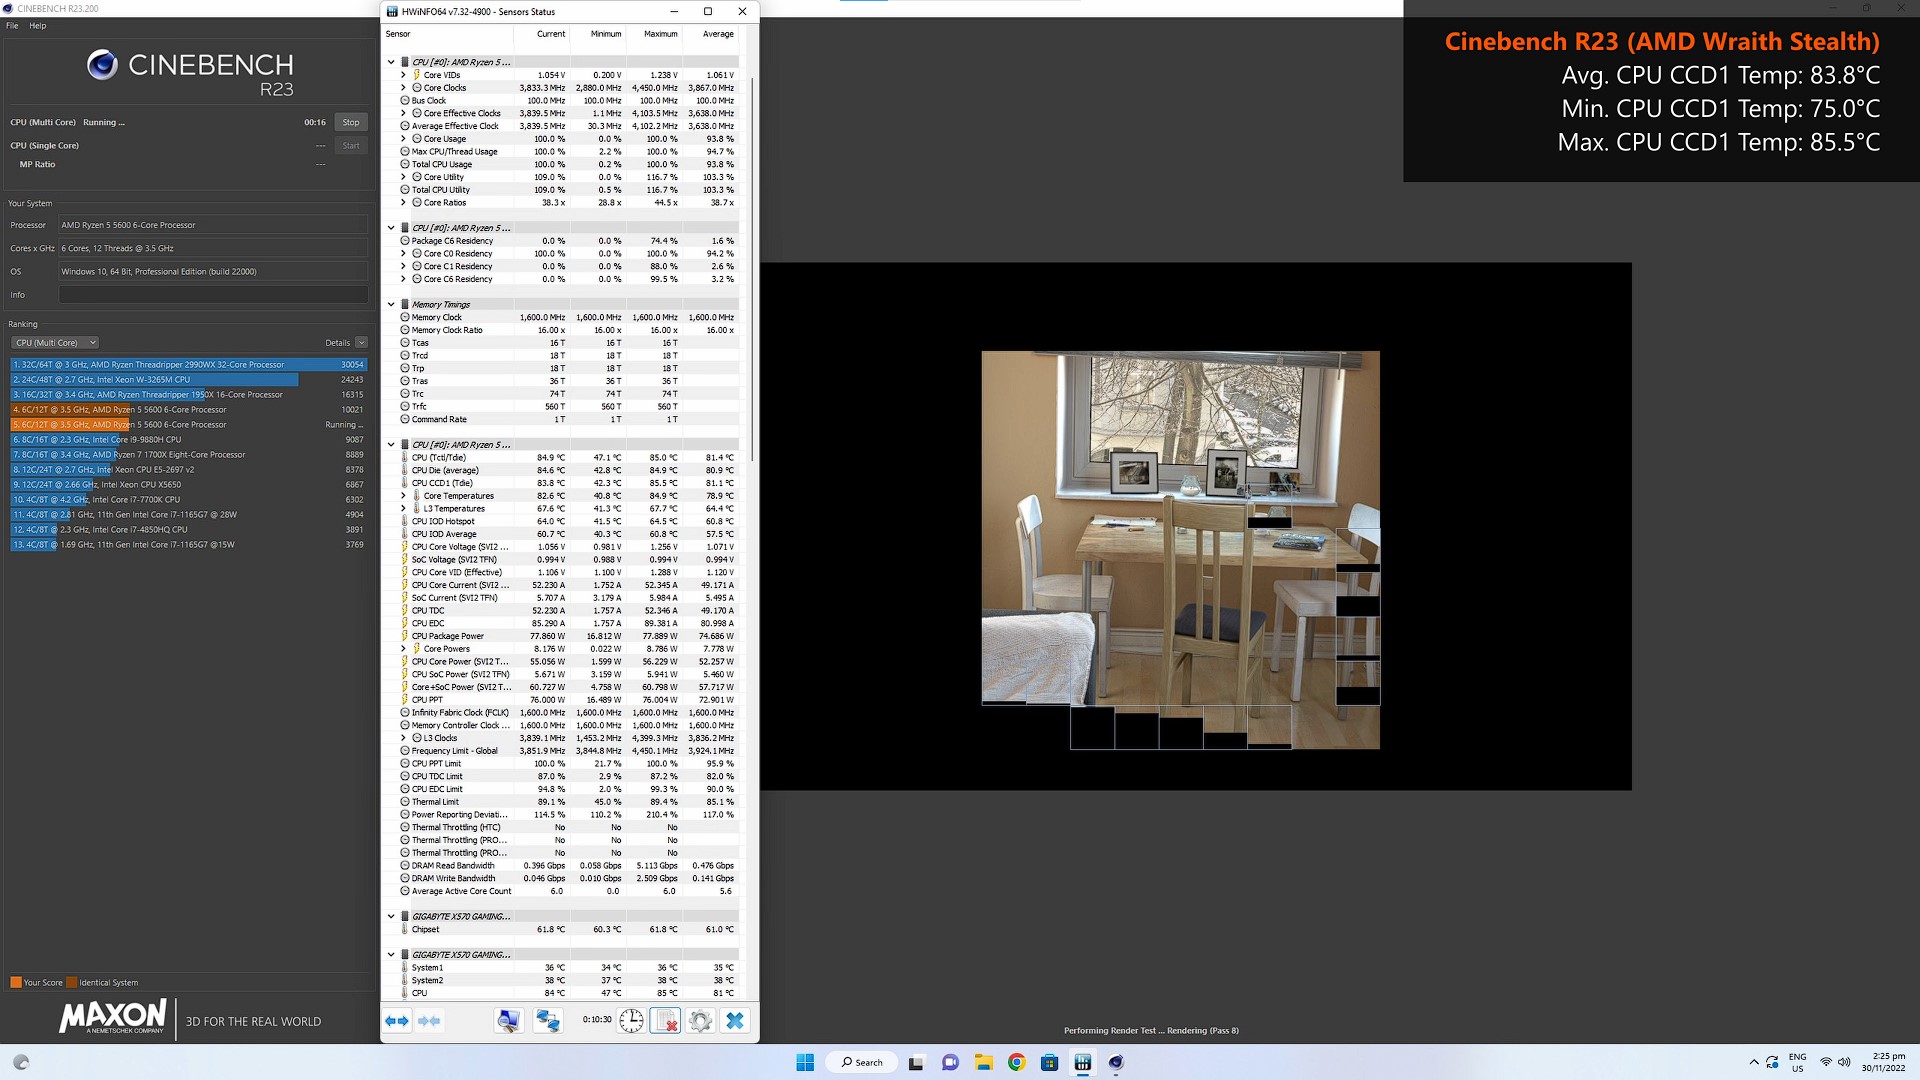Image resolution: width=1920 pixels, height=1080 pixels.
Task: Show hidden tray icons chevron
Action: pyautogui.click(x=1753, y=1062)
